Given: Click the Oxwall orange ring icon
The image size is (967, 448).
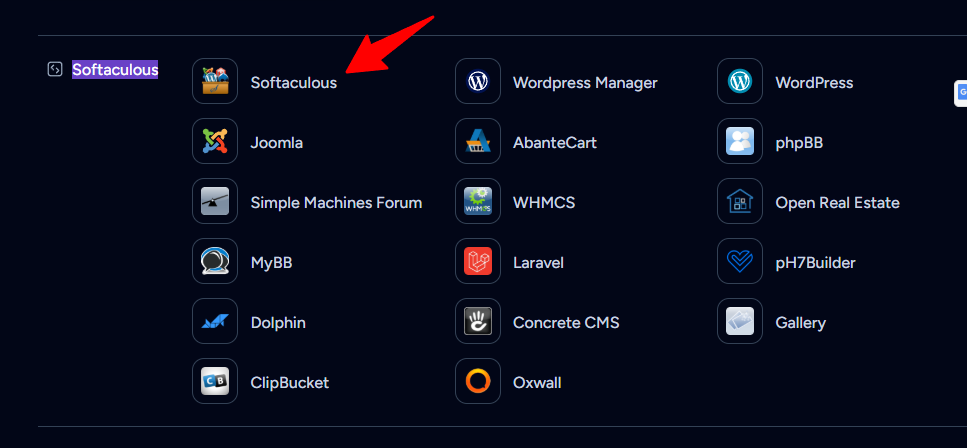Looking at the screenshot, I should (x=478, y=381).
